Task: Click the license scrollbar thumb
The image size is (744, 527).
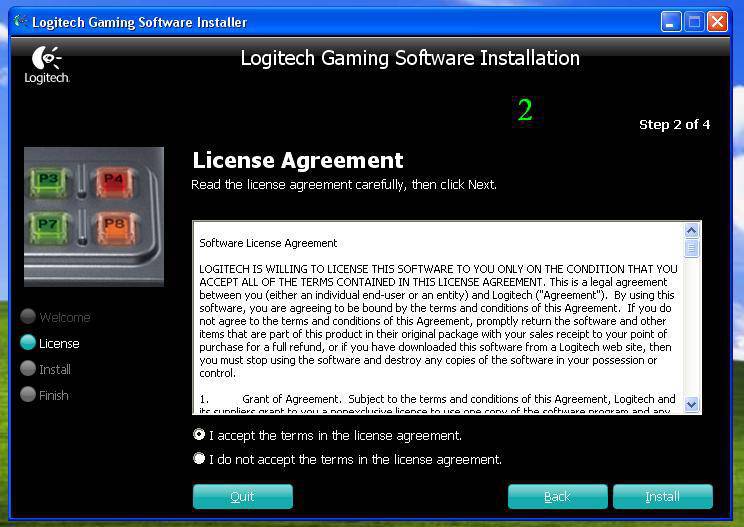Action: pyautogui.click(x=691, y=248)
